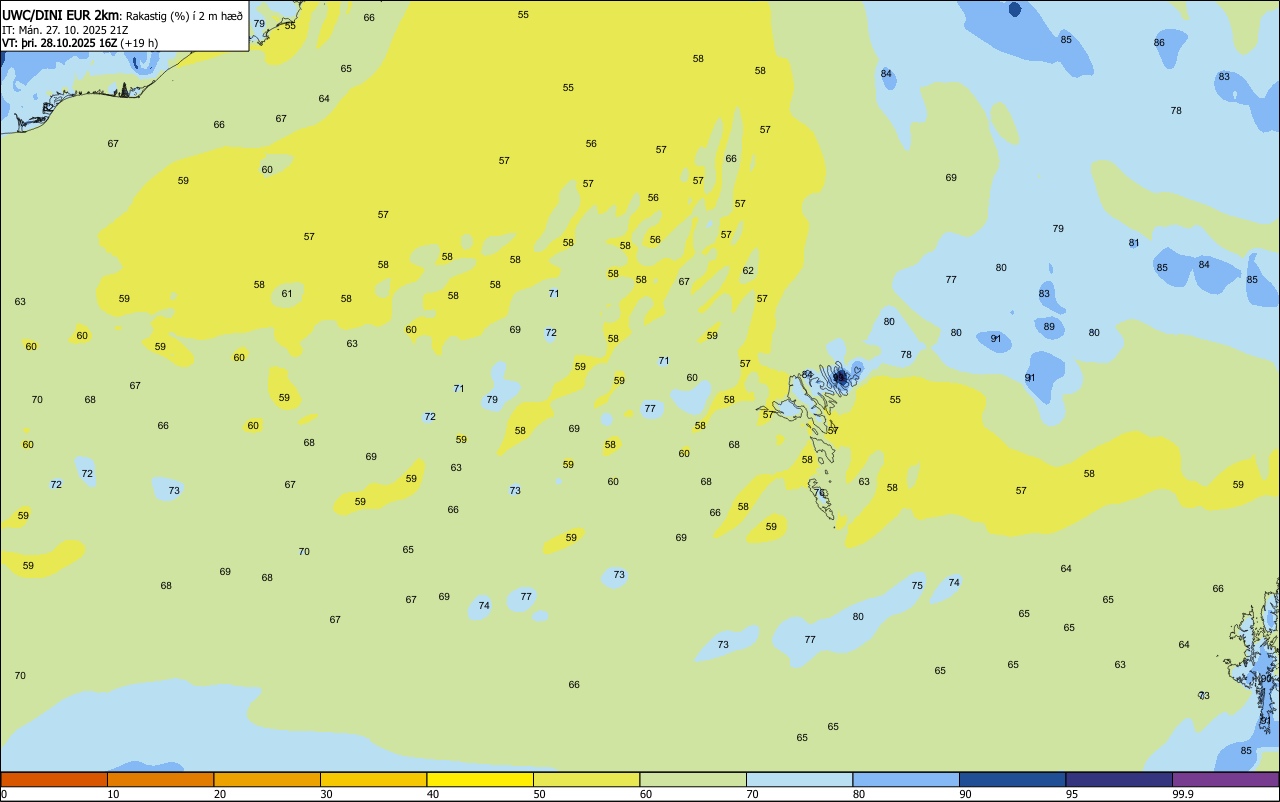
Task: Click the humidity value '89' on the map
Action: 1049,327
